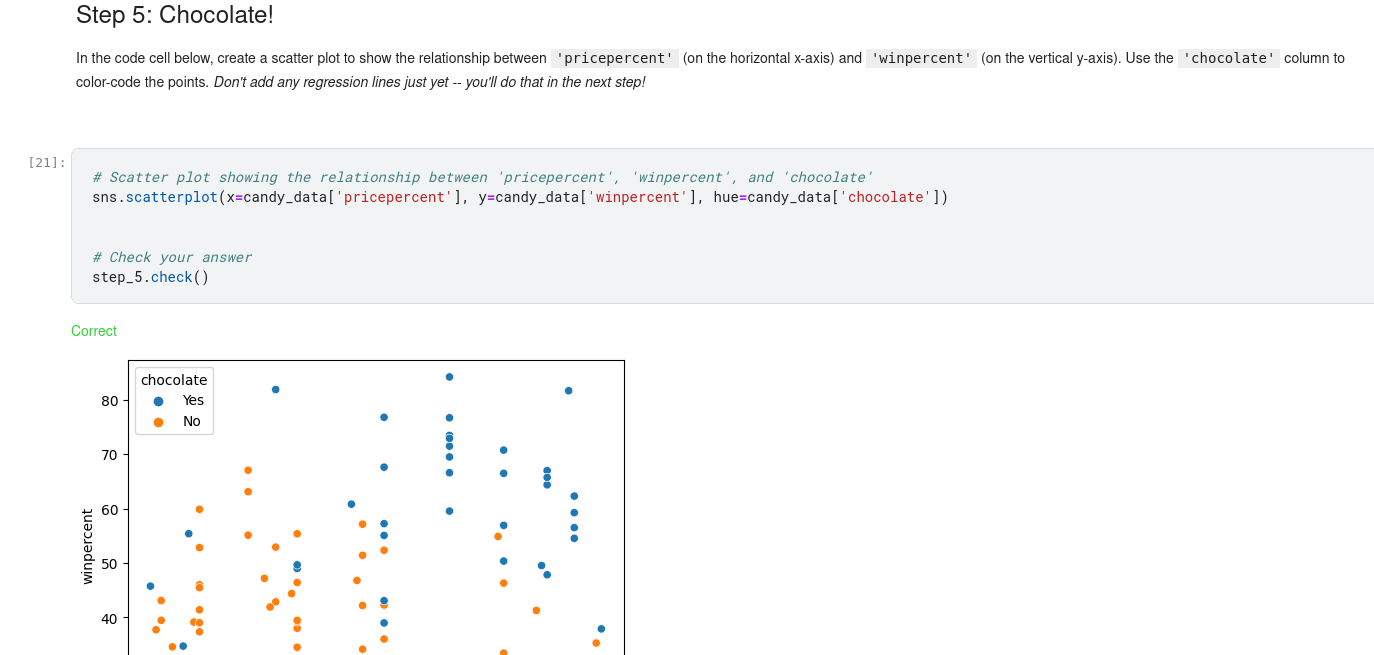
Task: Click the 'winpercent' inline code in instructions
Action: [921, 58]
